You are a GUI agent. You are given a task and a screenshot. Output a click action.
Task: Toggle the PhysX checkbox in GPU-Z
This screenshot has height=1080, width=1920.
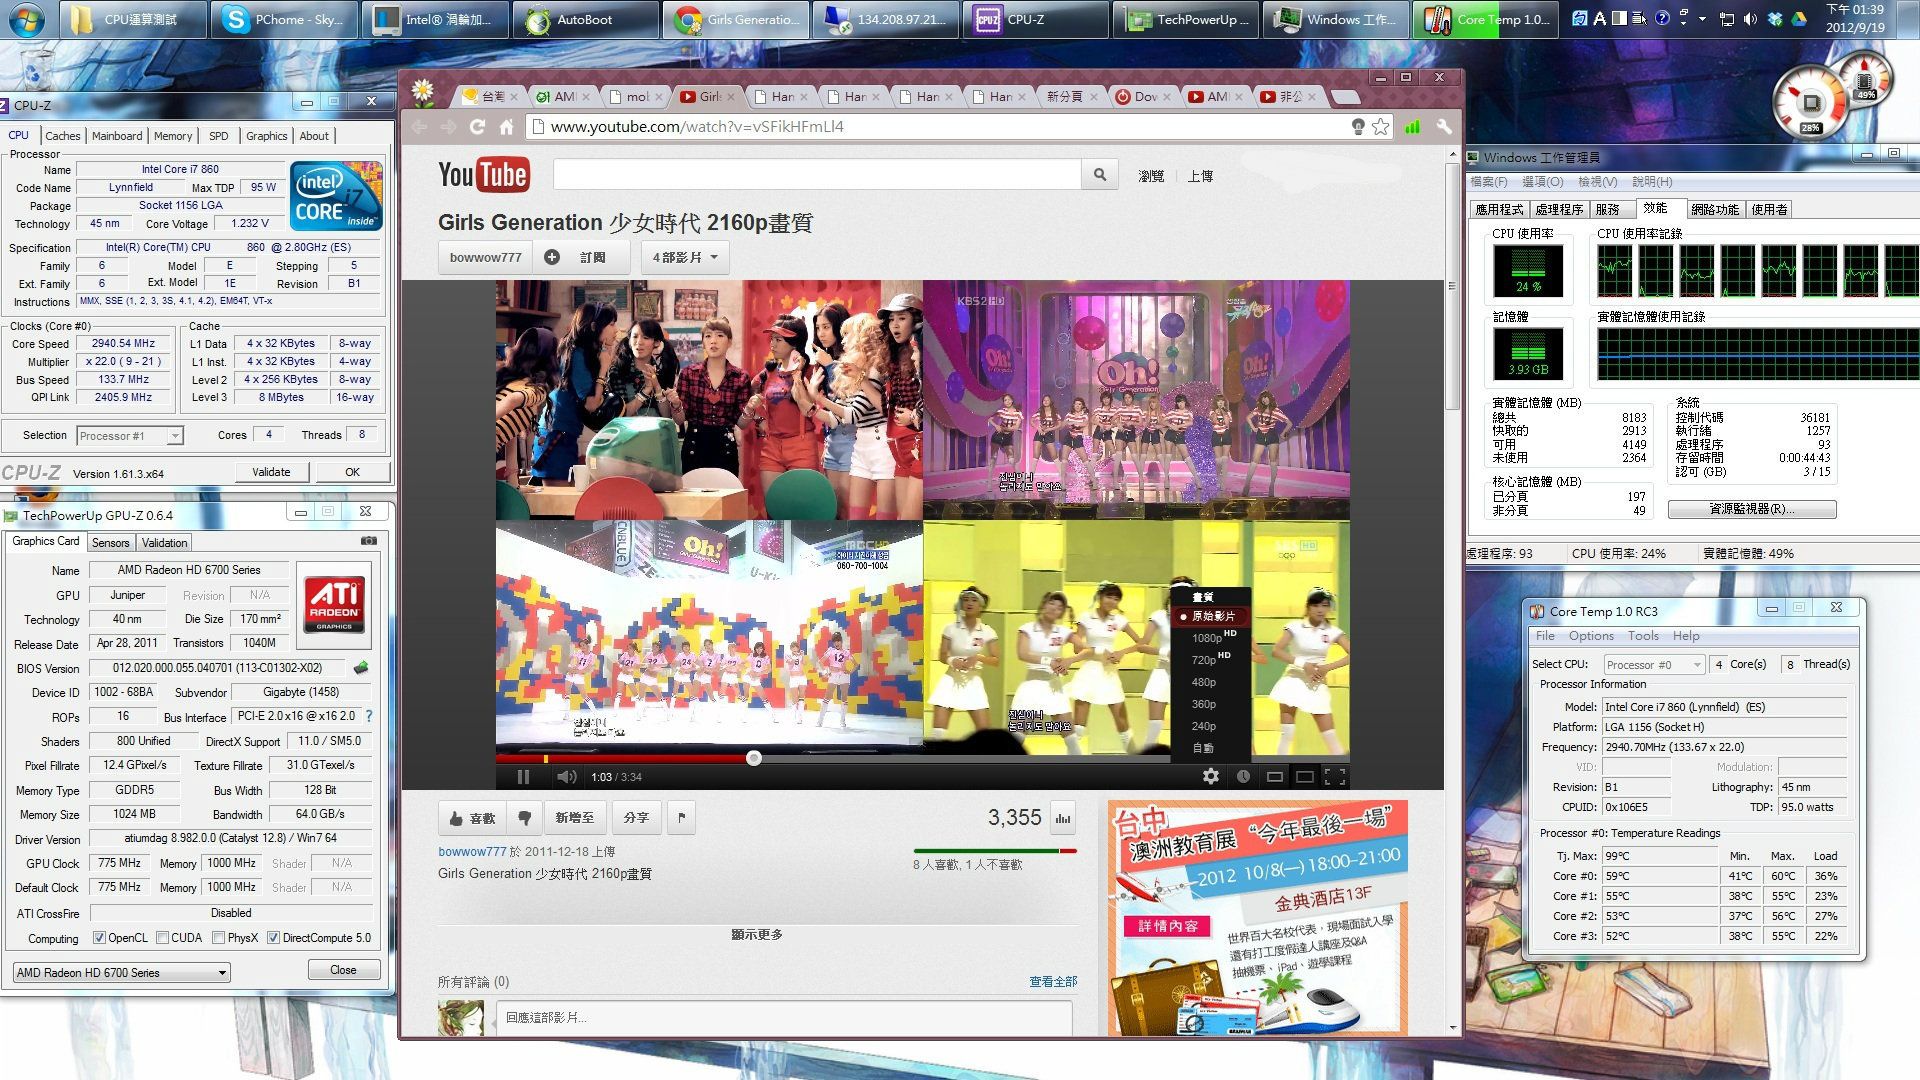click(x=218, y=938)
